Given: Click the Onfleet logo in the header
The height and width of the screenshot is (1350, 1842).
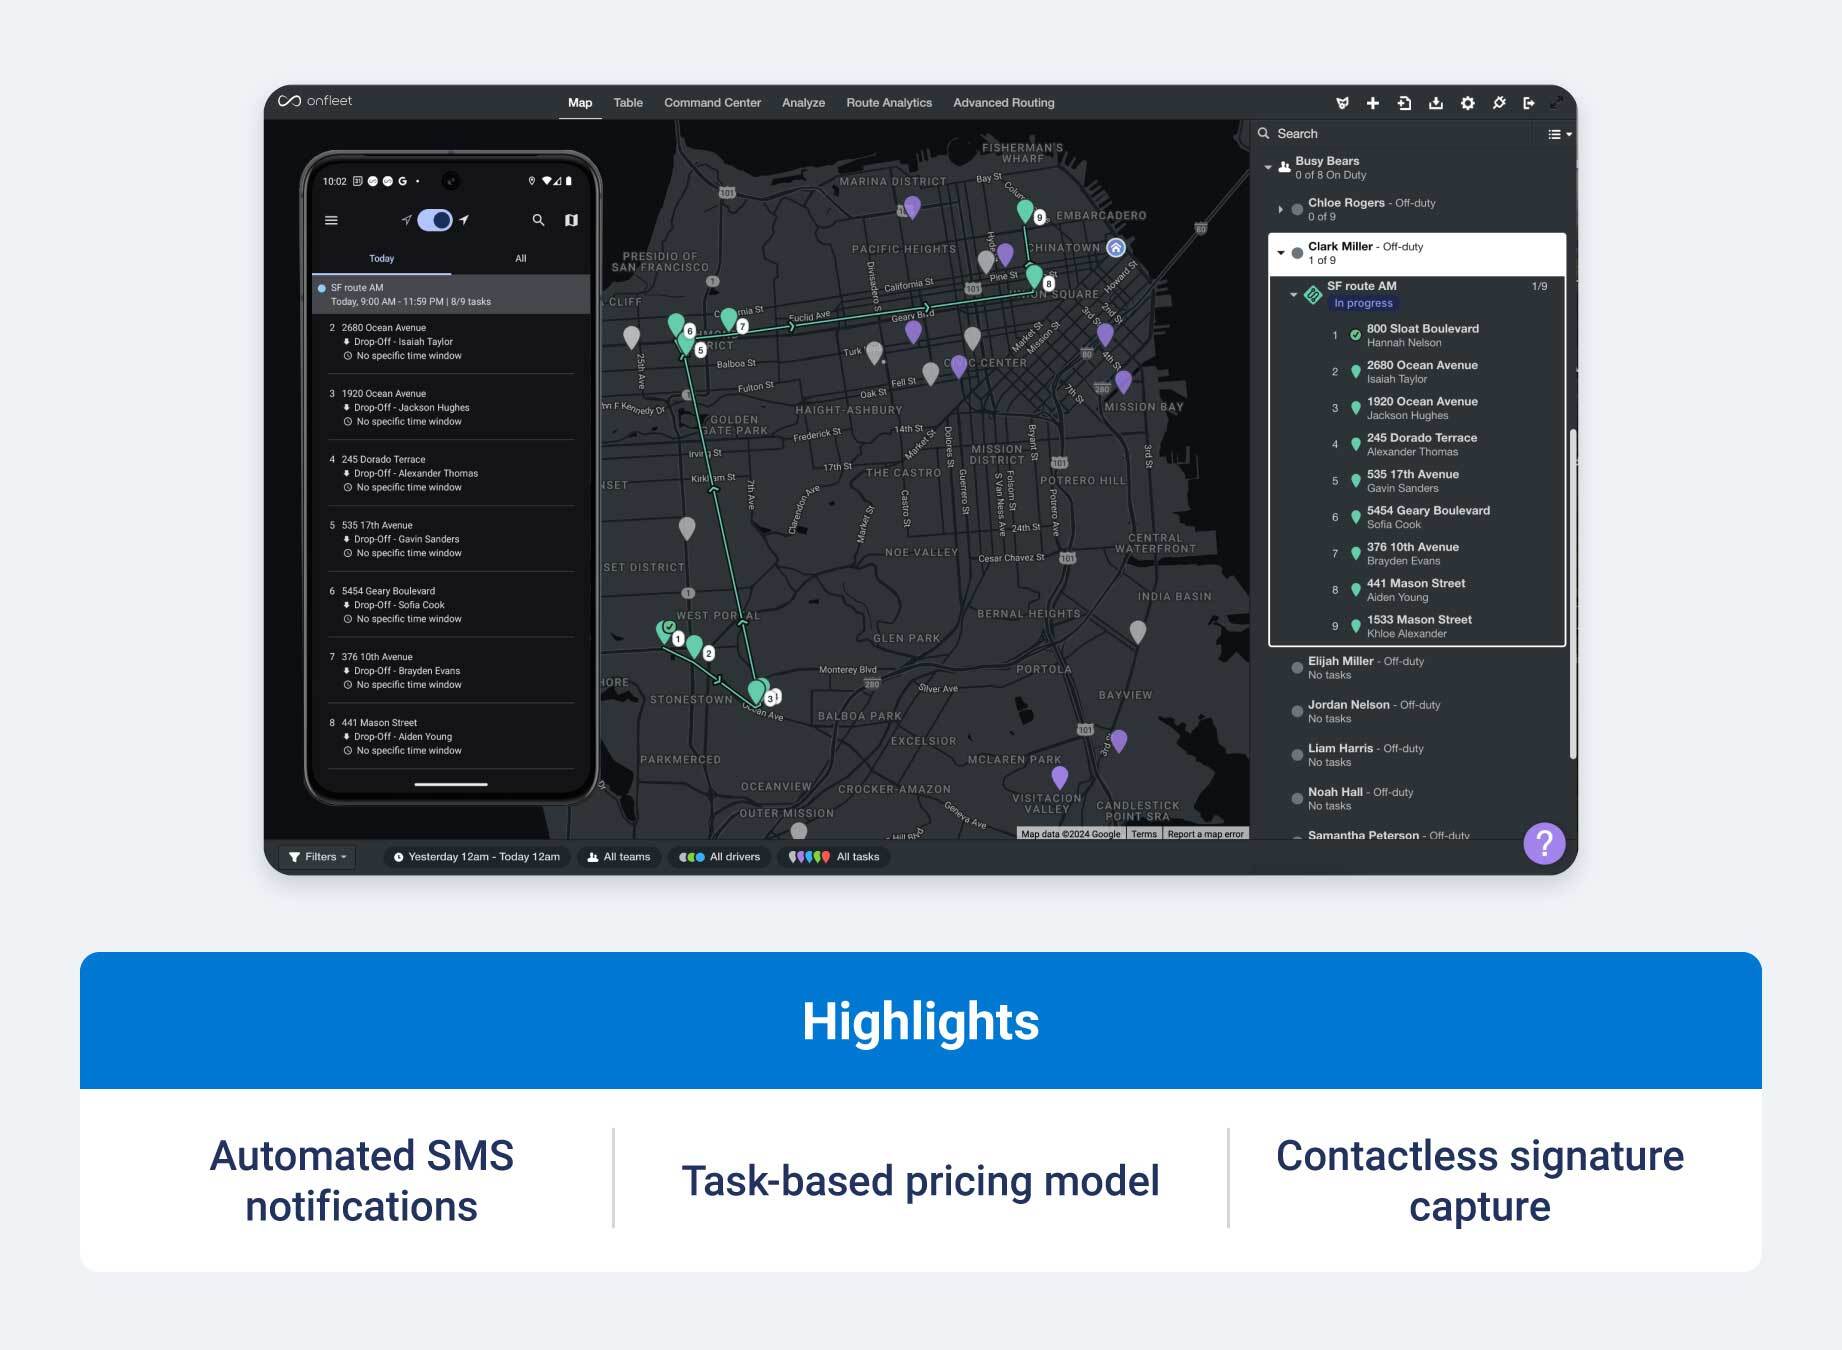Looking at the screenshot, I should (314, 101).
